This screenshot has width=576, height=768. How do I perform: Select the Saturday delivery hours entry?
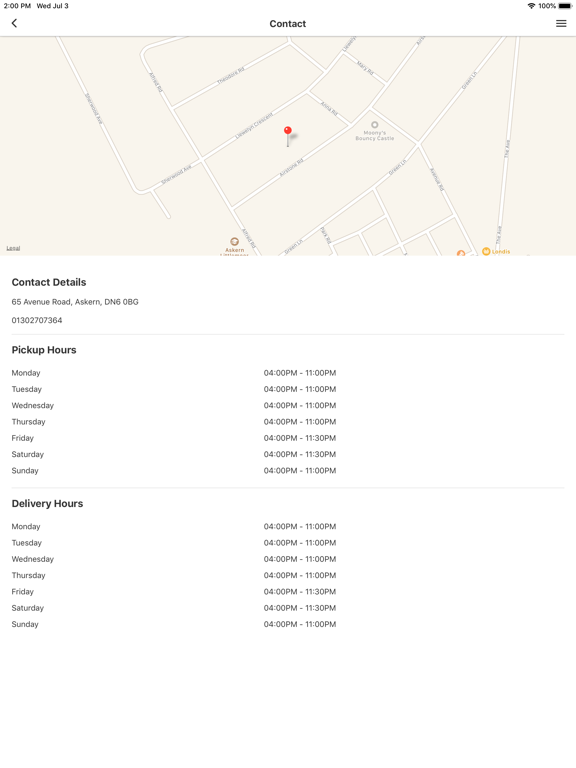288,608
